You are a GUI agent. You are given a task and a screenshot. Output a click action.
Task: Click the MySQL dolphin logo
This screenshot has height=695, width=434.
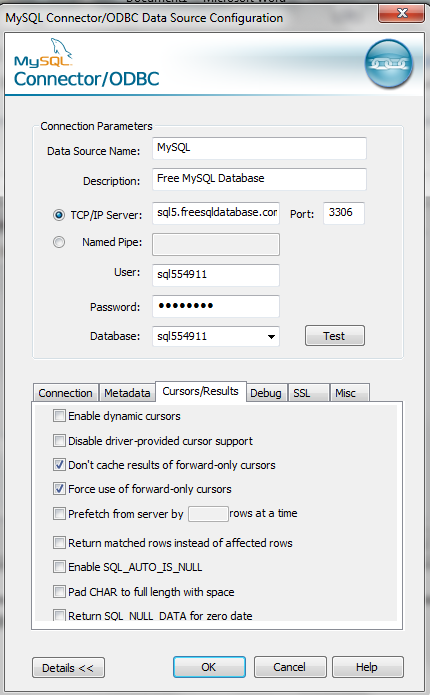point(43,53)
